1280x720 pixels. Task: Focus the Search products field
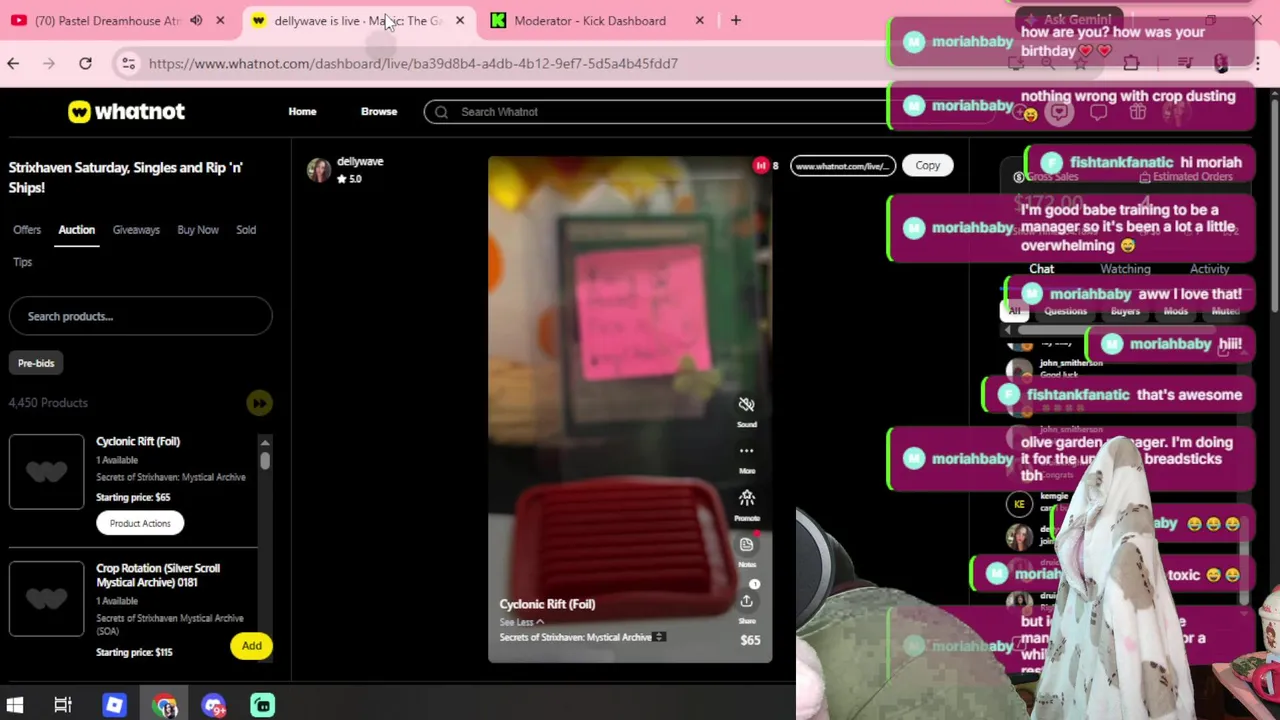point(140,316)
